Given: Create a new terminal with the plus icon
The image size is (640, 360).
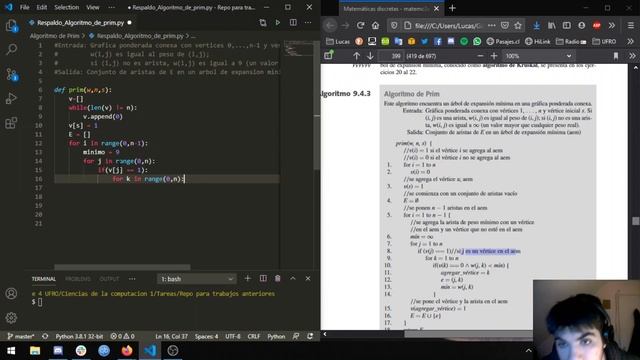Looking at the screenshot, I should click(248, 278).
